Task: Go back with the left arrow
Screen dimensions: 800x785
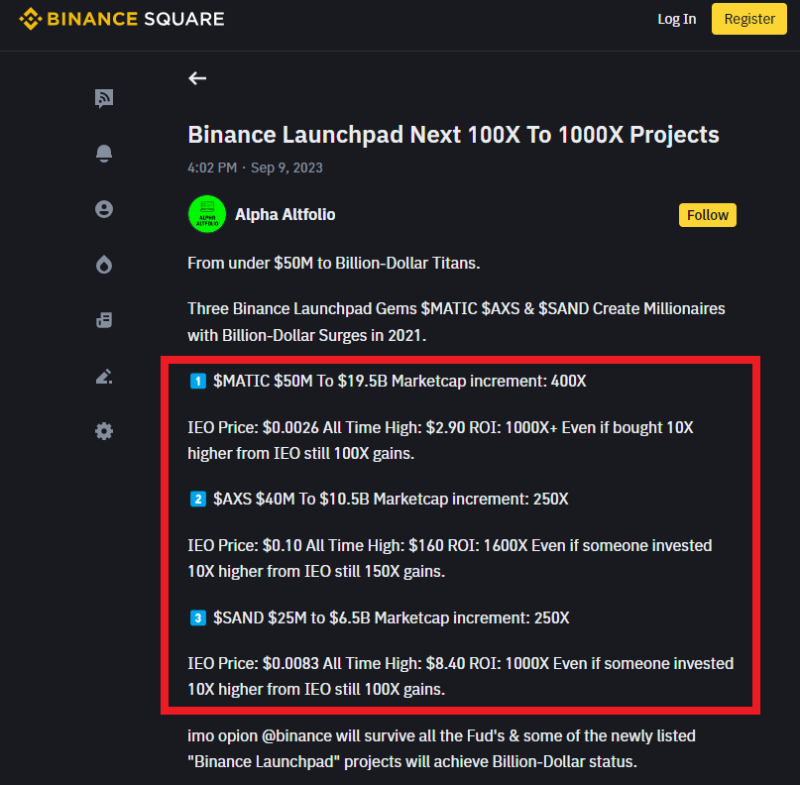Action: (197, 78)
